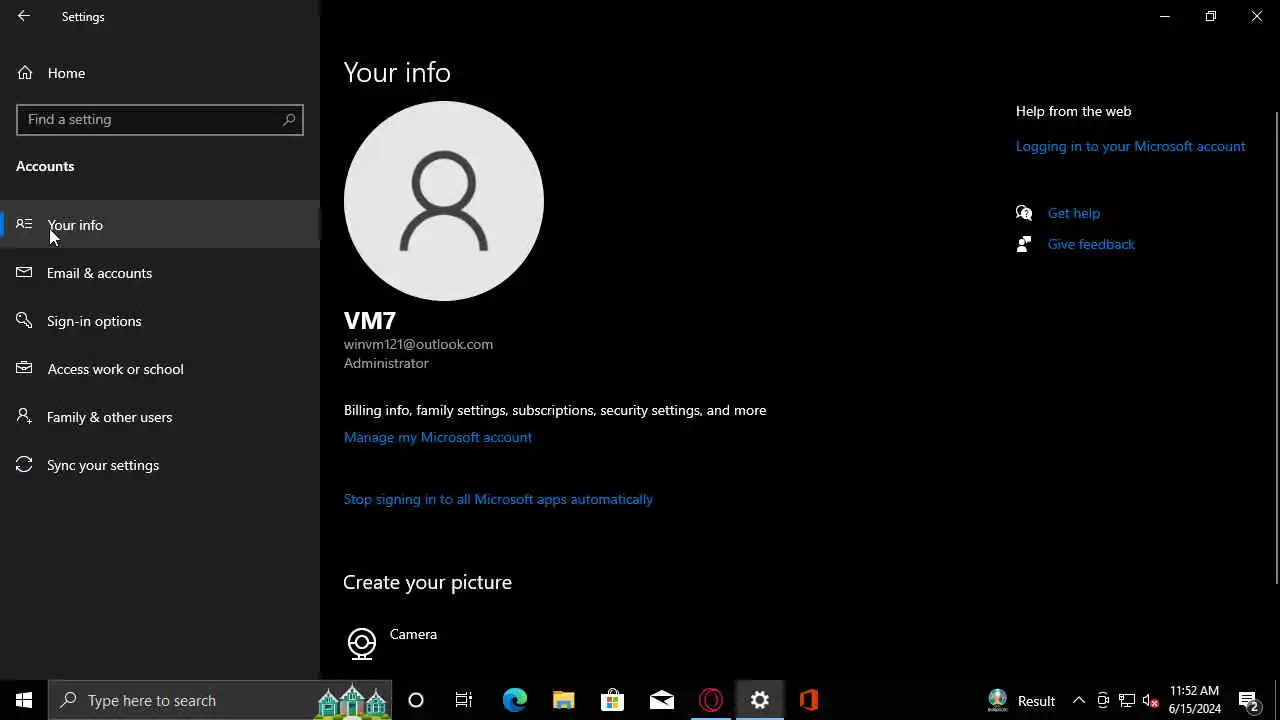Open Task View on the taskbar
Image resolution: width=1280 pixels, height=720 pixels.
pyautogui.click(x=464, y=700)
